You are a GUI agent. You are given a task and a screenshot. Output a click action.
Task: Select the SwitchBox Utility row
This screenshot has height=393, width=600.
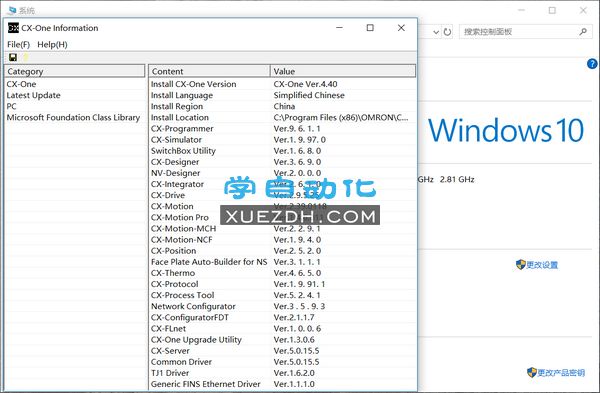[282, 151]
